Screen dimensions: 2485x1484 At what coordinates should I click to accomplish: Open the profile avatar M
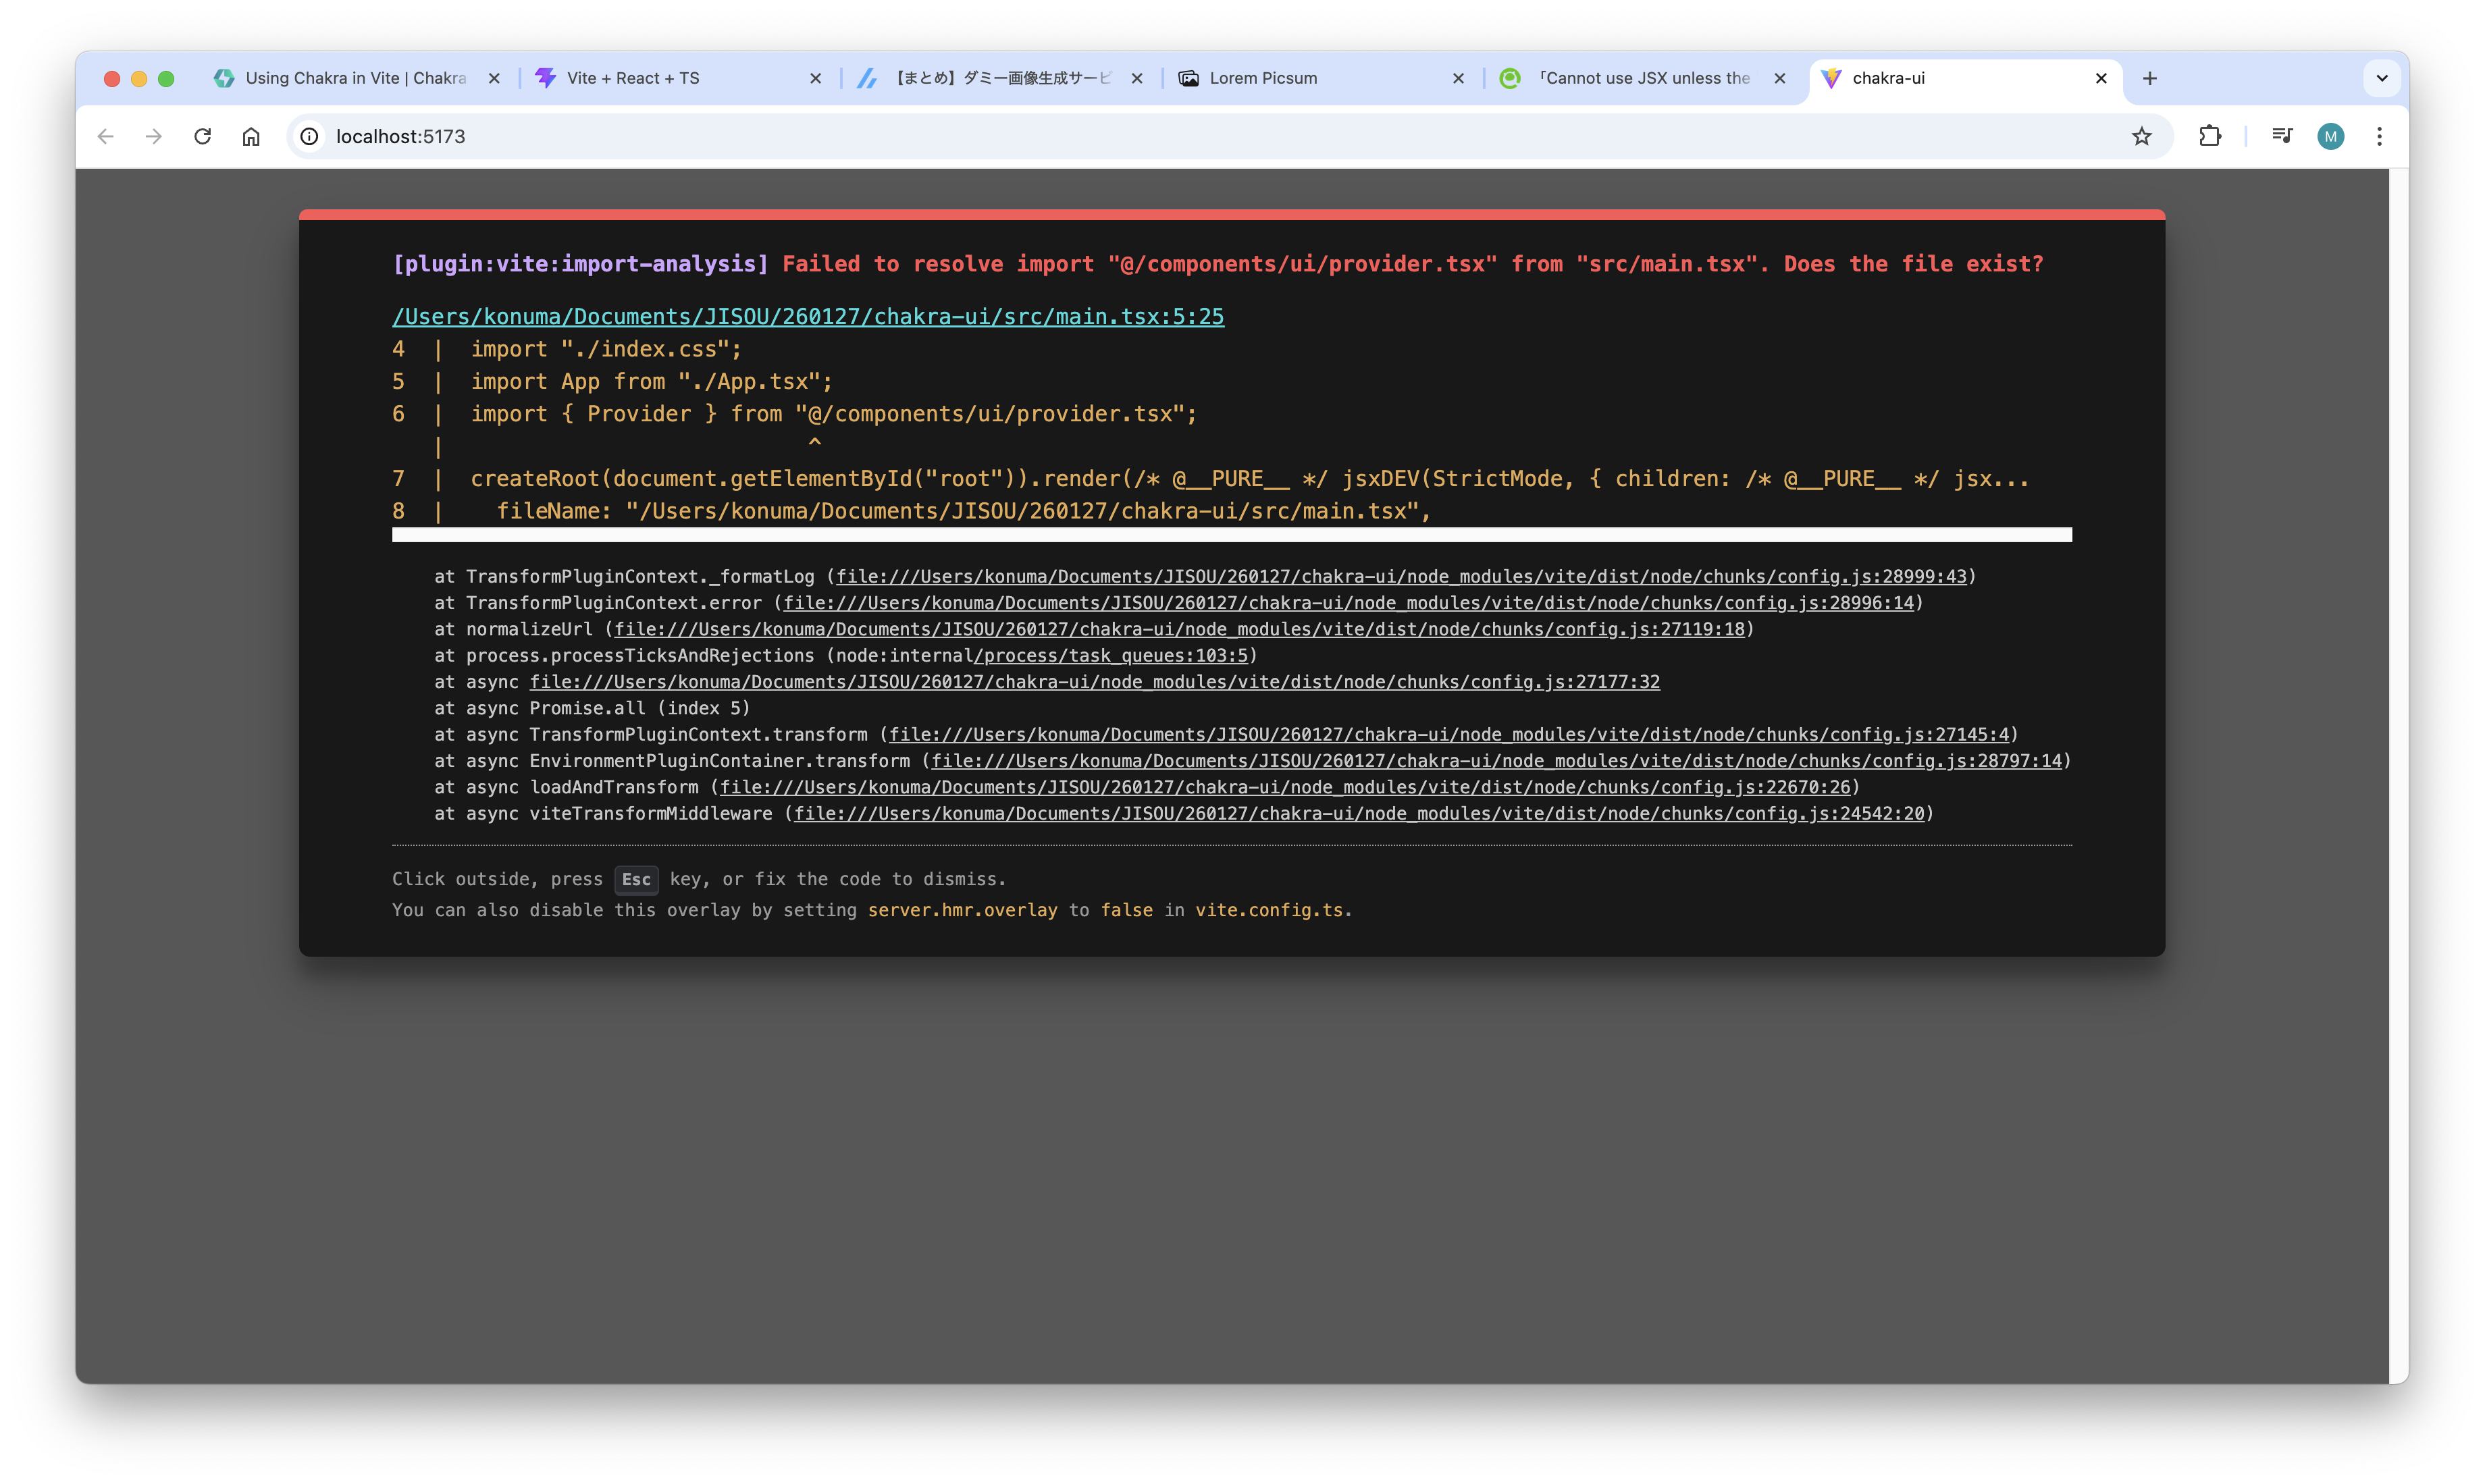pos(2330,137)
